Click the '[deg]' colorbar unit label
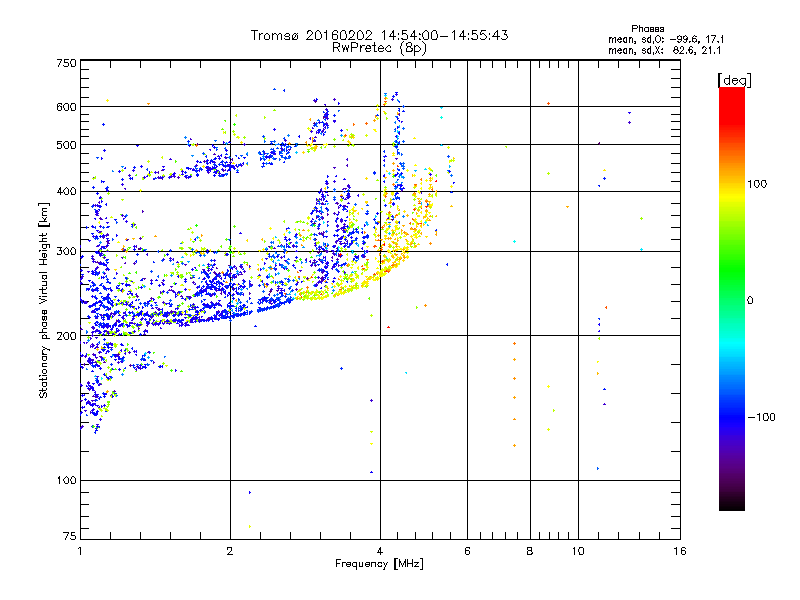Viewport: 800px width, 600px height. pyautogui.click(x=734, y=81)
